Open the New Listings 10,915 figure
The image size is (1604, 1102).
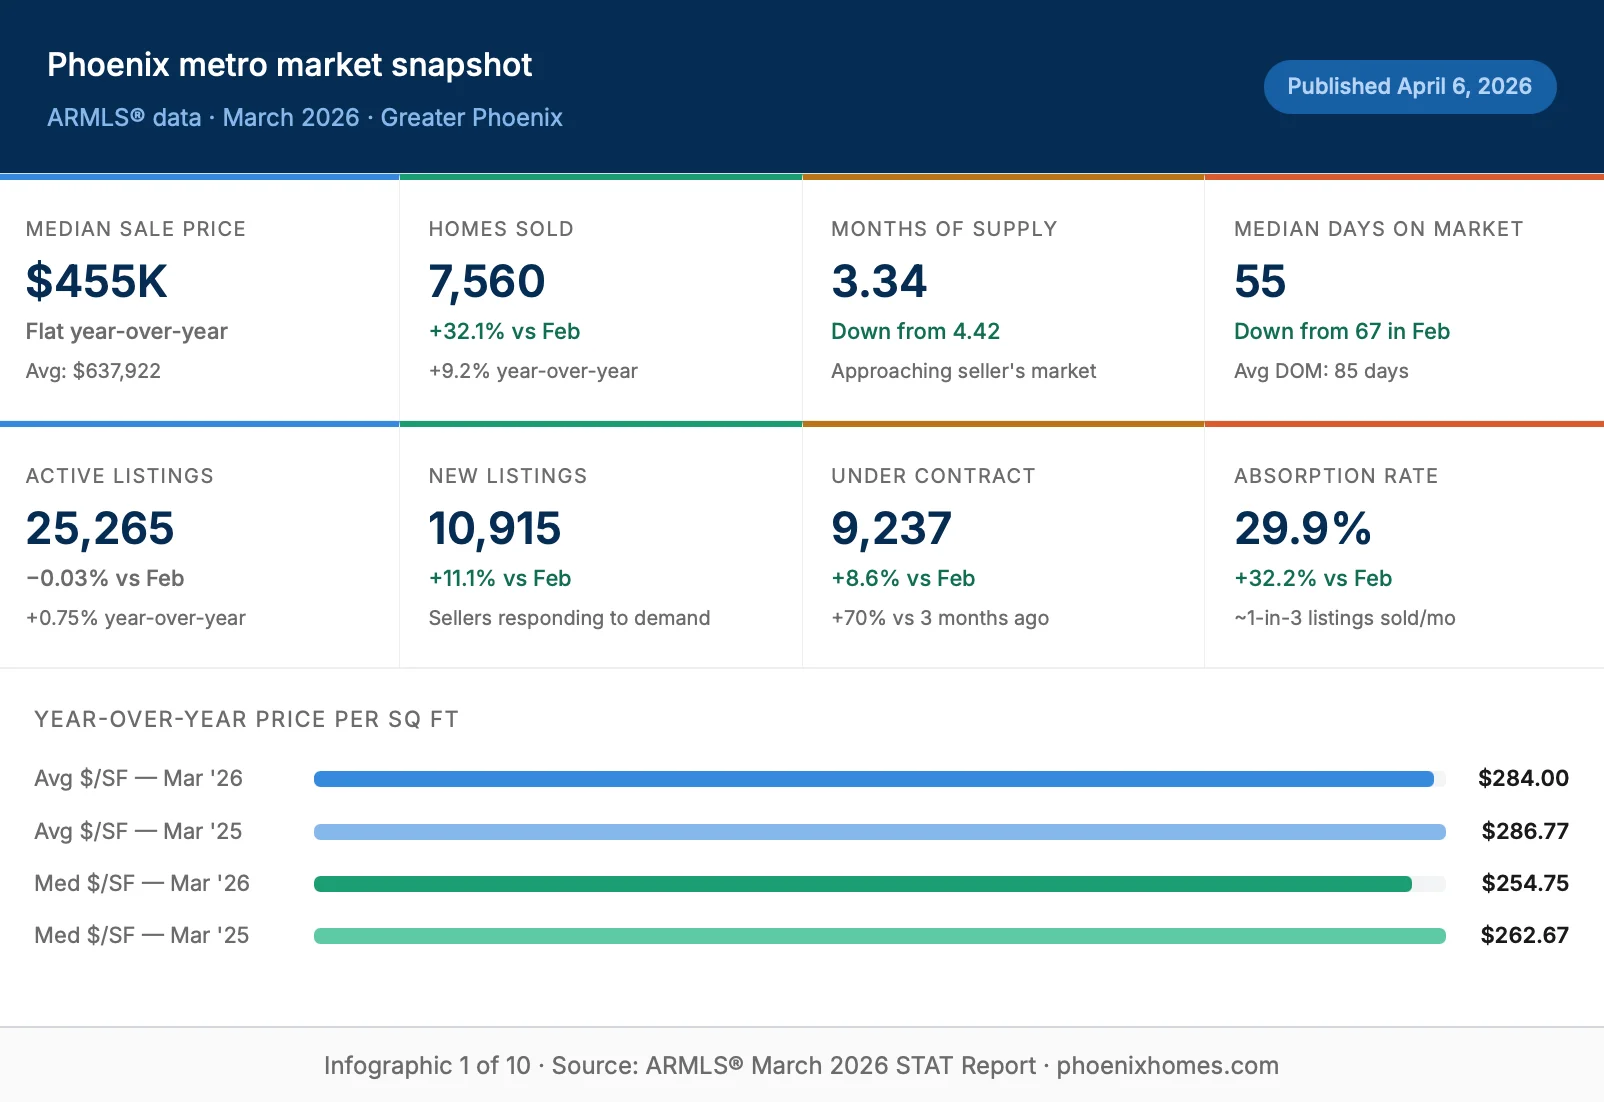point(495,528)
